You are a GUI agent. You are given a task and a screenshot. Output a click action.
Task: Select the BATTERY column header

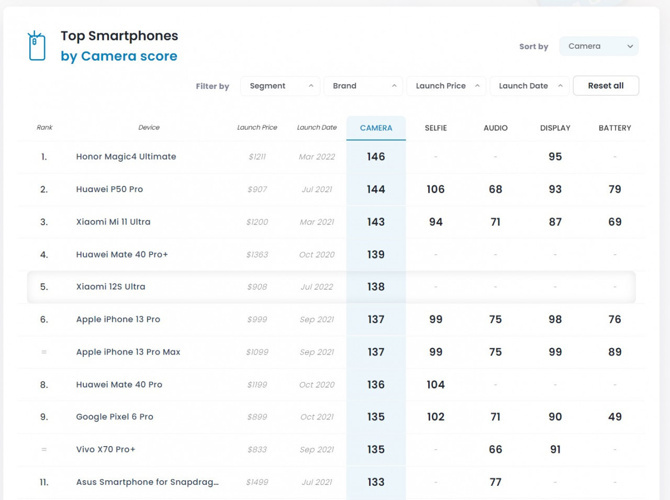click(x=614, y=128)
